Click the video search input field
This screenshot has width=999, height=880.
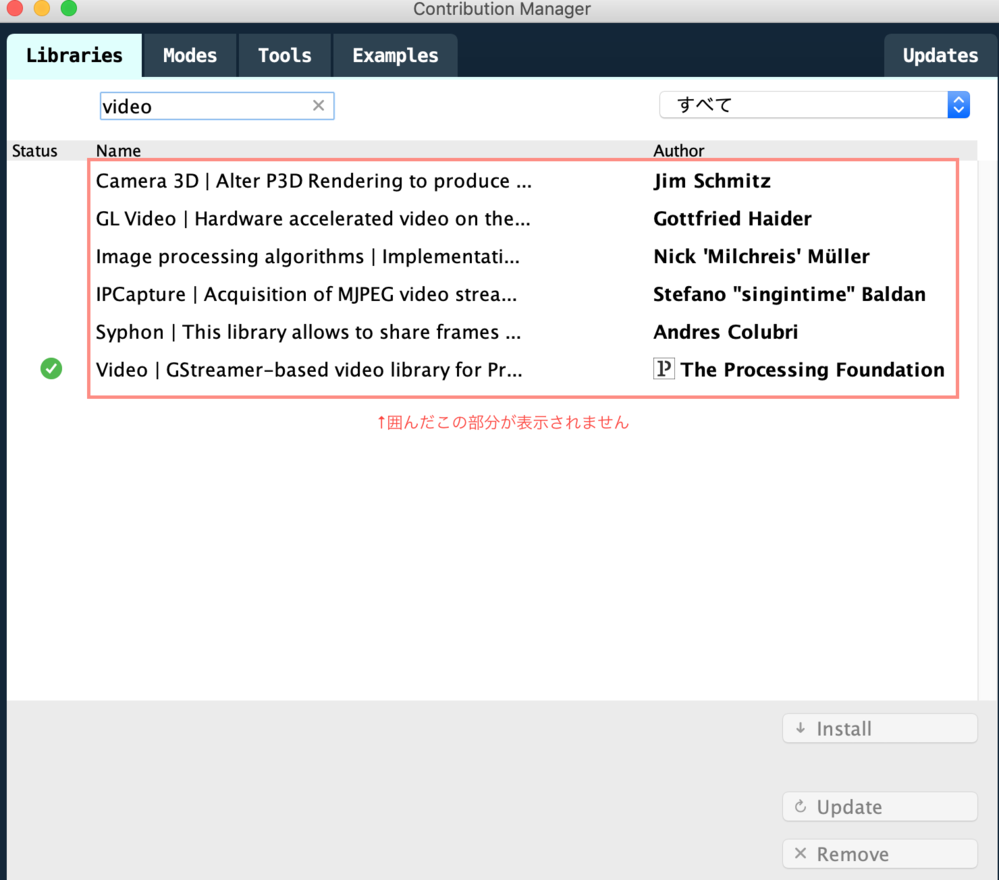[217, 106]
